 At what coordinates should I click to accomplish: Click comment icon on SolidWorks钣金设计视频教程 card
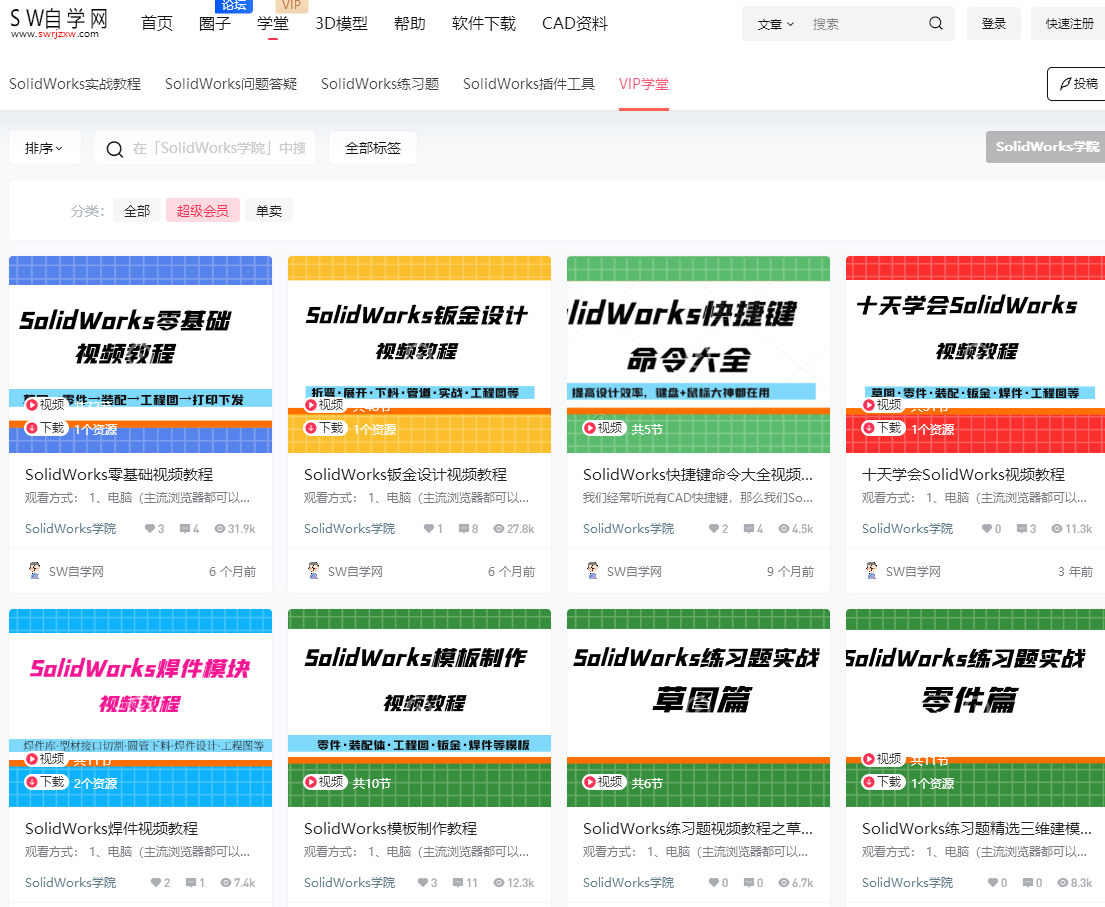click(464, 529)
